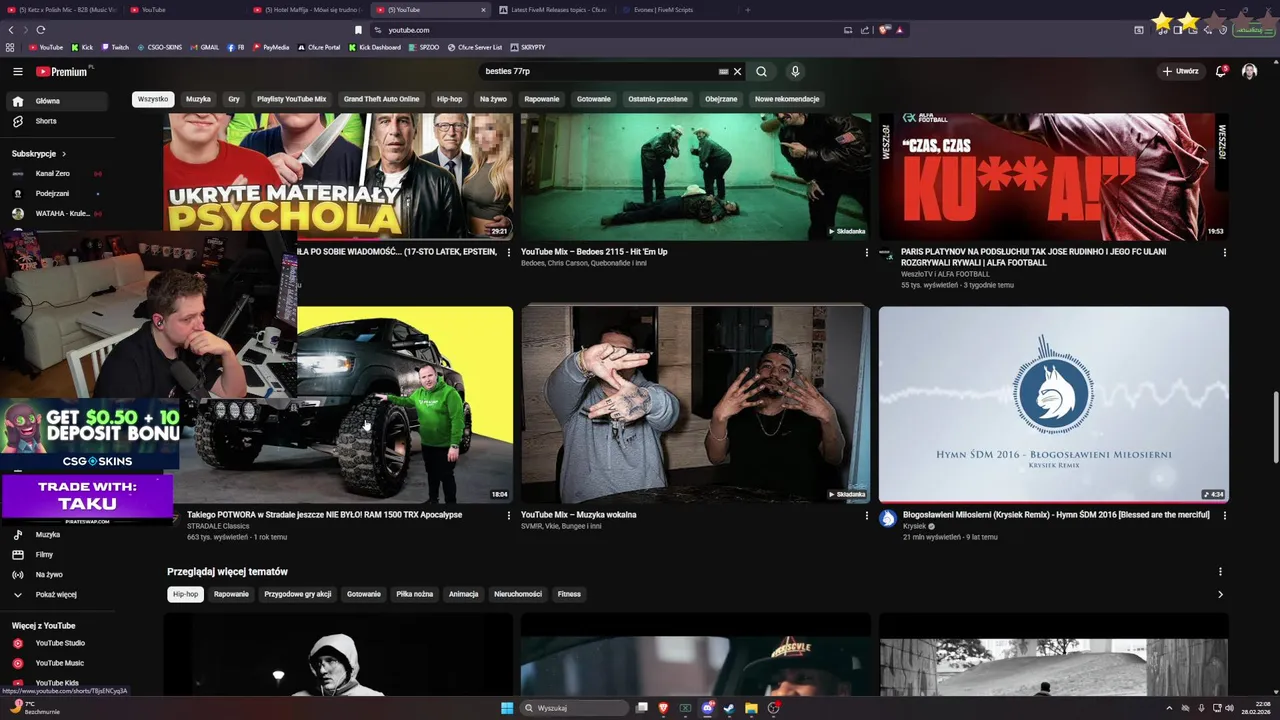Select the Piłka nożna topic chip
The width and height of the screenshot is (1280, 720).
pyautogui.click(x=414, y=594)
